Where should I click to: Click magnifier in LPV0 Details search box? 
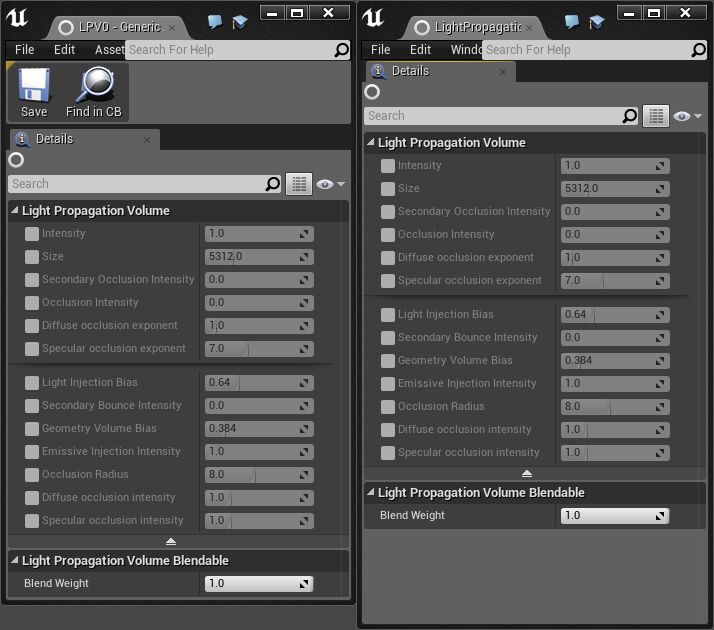272,184
